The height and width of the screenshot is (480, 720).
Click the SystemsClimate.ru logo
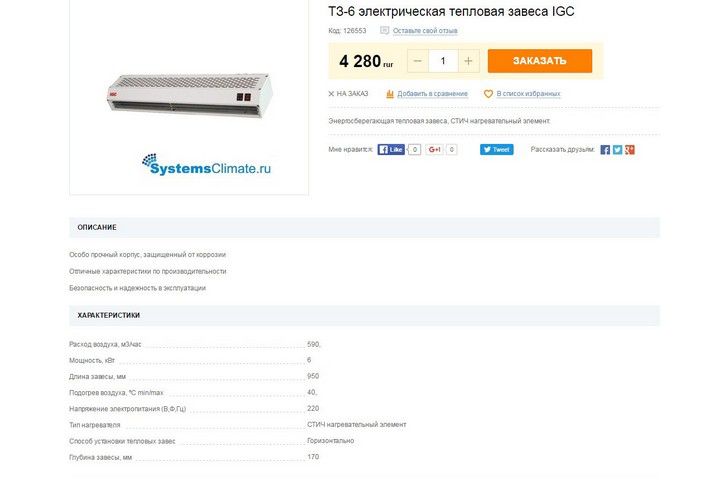pos(206,165)
